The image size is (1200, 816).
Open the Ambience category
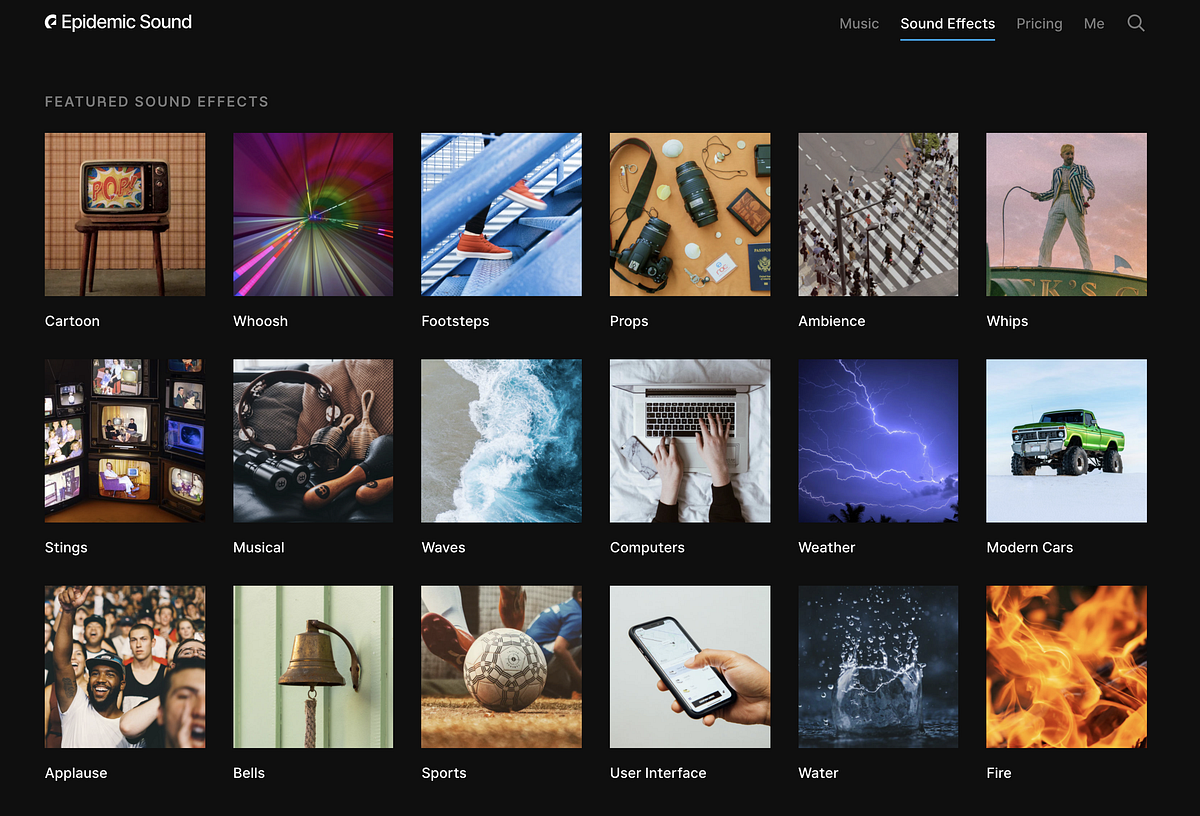878,214
